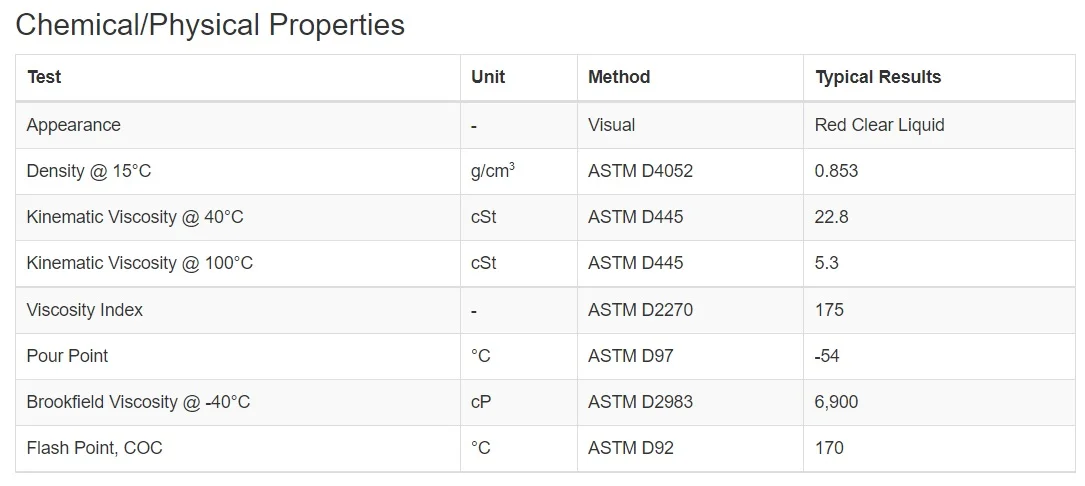Click the Flash Point, COC cell
The image size is (1085, 486).
coord(94,448)
